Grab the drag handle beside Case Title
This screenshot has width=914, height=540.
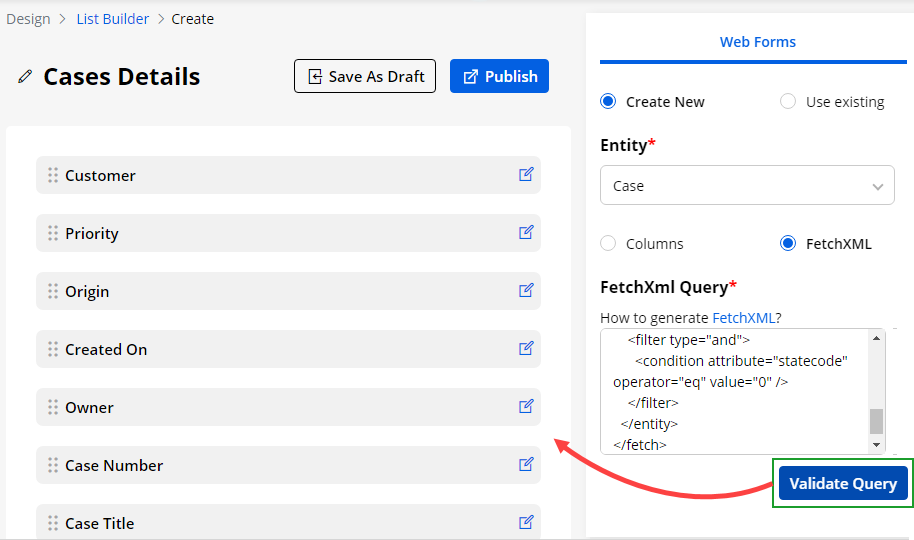pyautogui.click(x=53, y=523)
